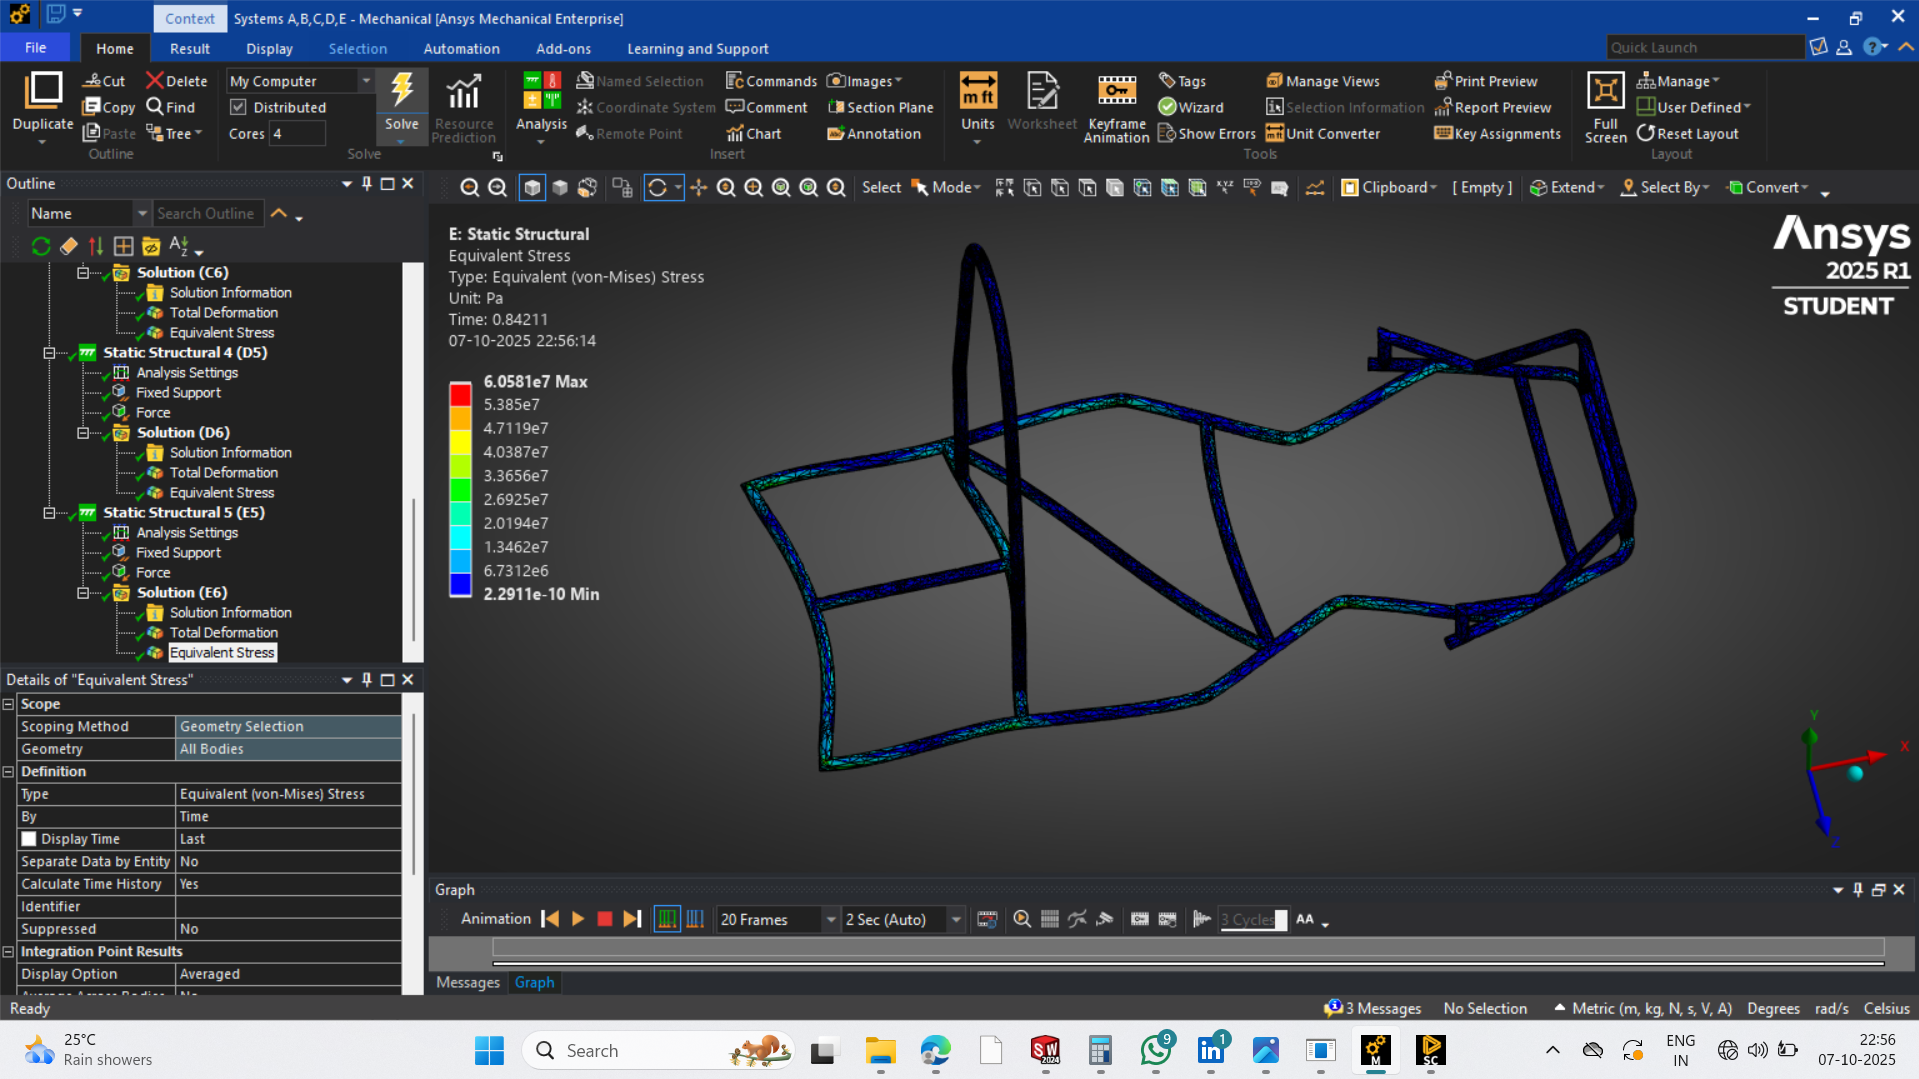Screen dimensions: 1919x1079
Task: Collapse the Solution (C6) tree node
Action: click(83, 272)
